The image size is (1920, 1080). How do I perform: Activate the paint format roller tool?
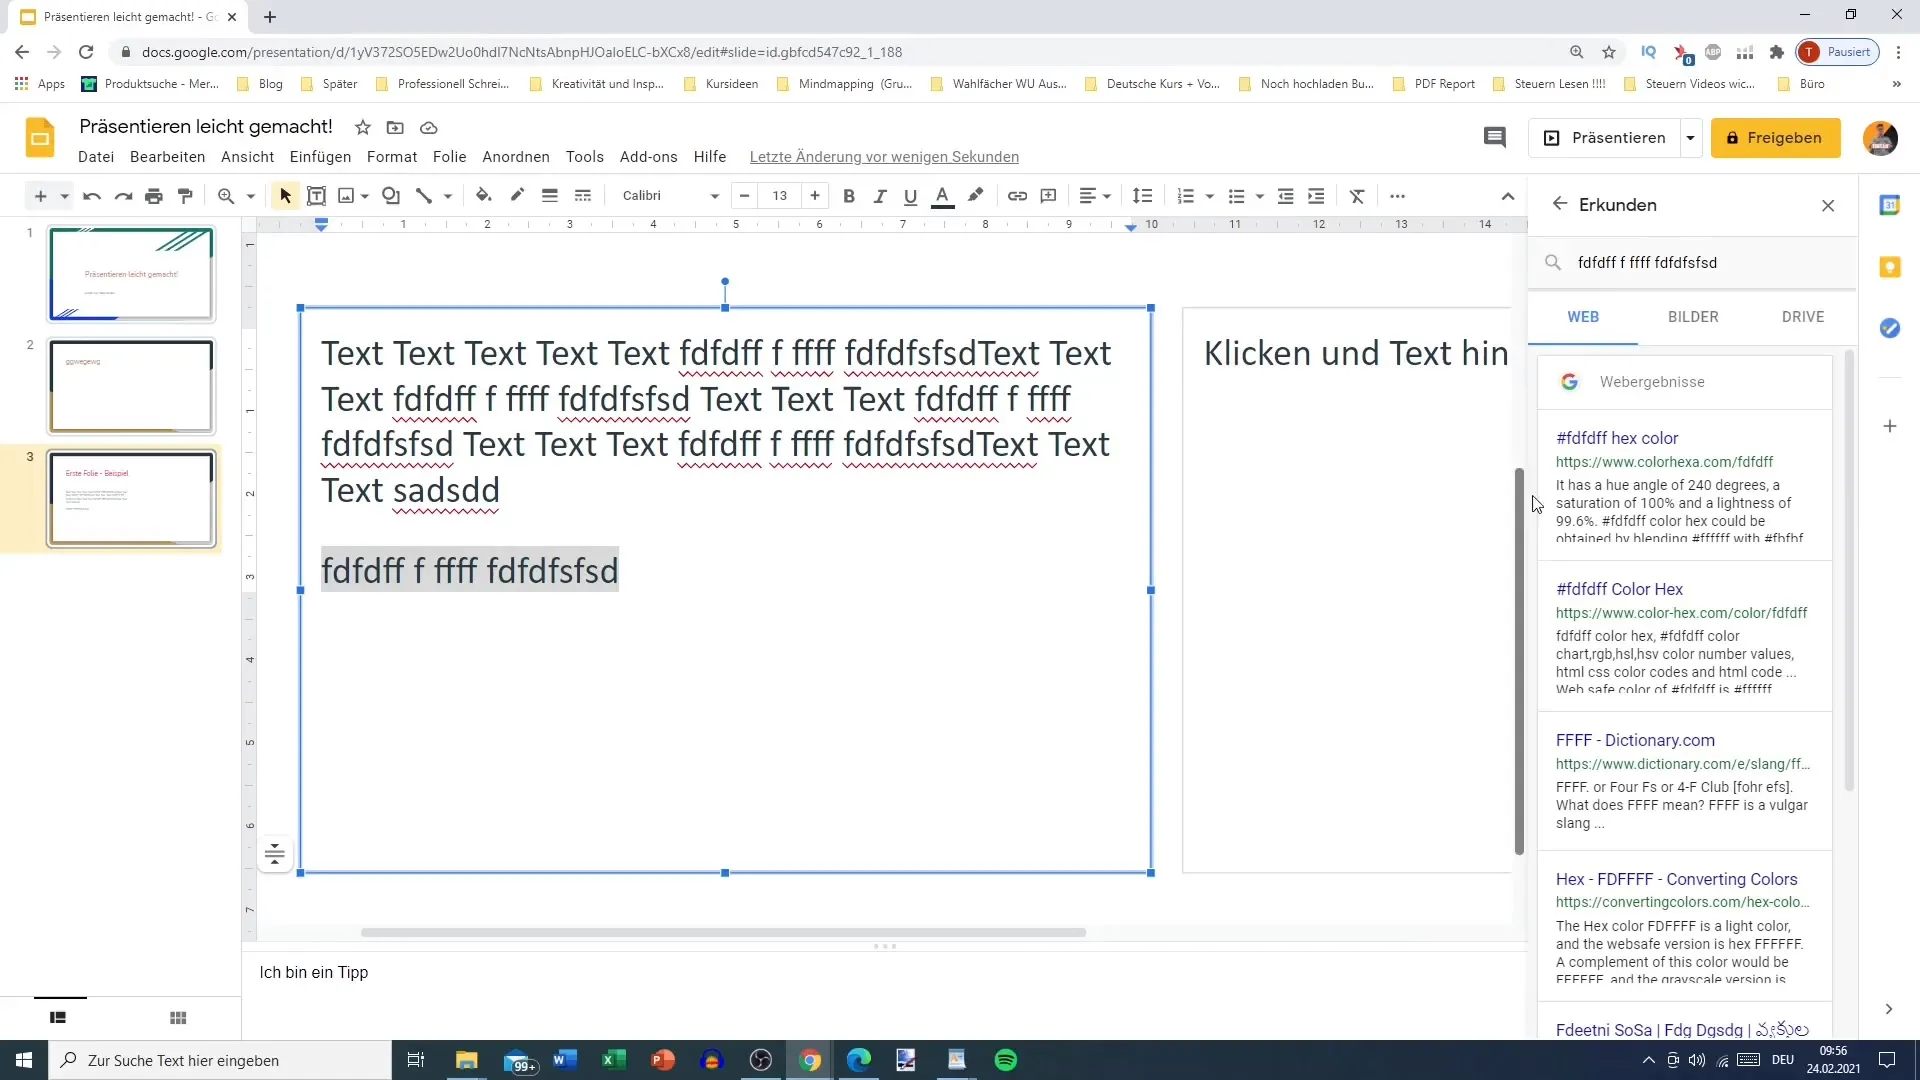(185, 196)
